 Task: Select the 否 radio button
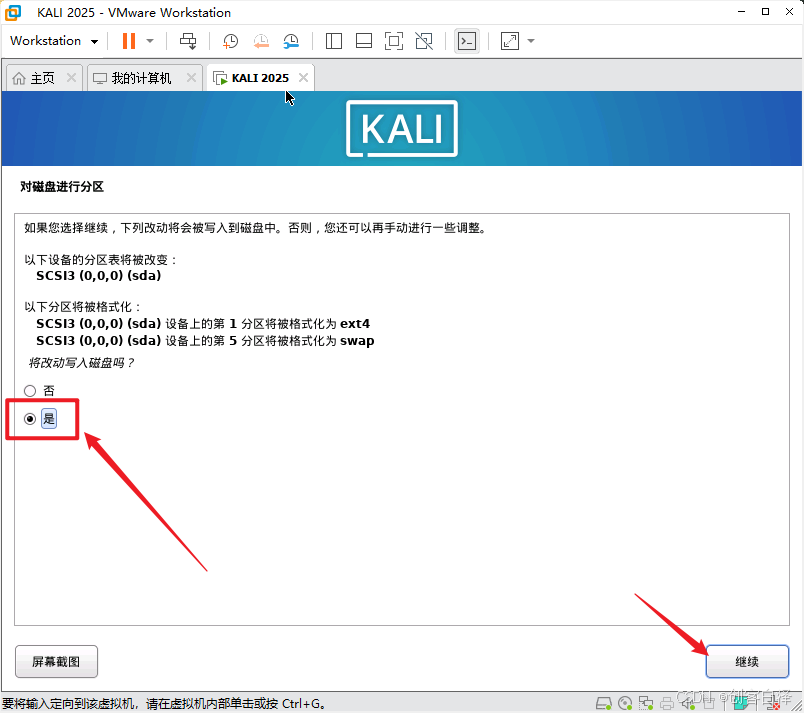click(x=30, y=391)
